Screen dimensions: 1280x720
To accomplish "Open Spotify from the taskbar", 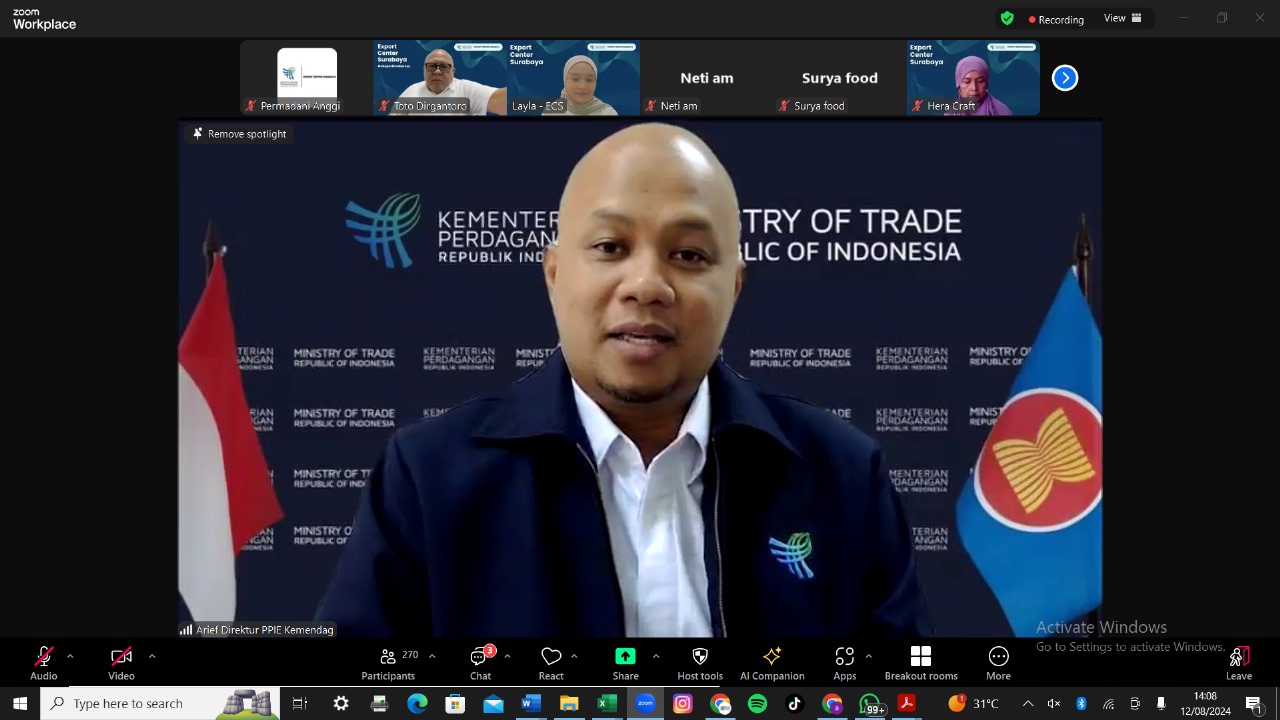I will 758,704.
